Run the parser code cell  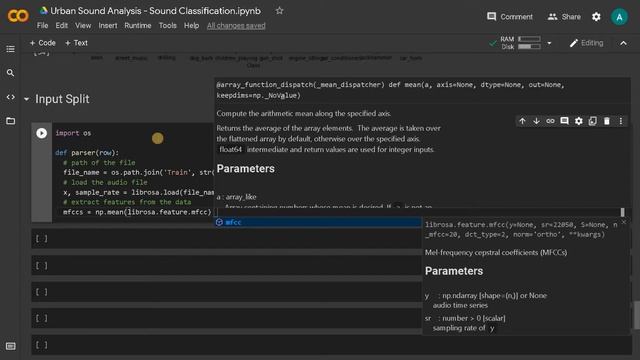(42, 133)
